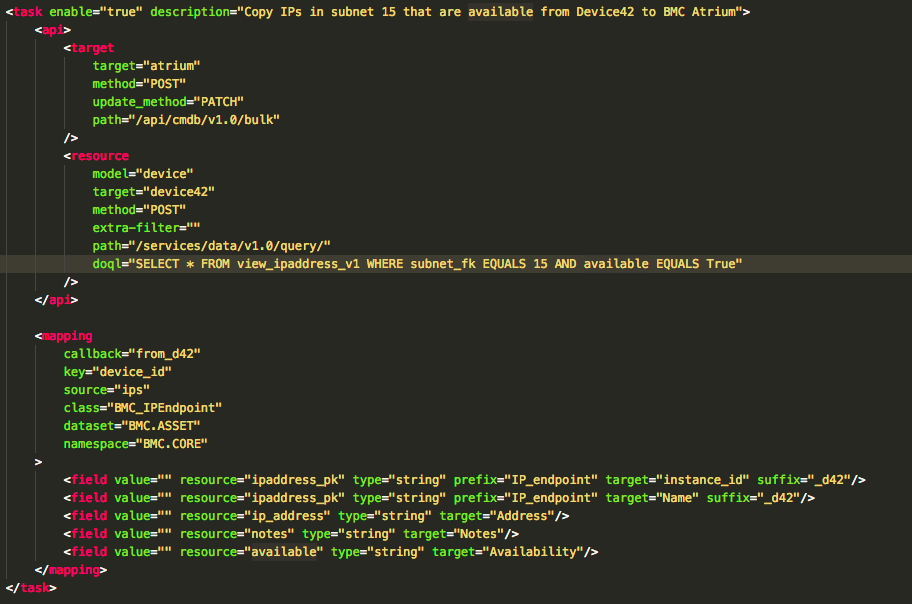
Task: Click the field line targeting instance_id
Action: tap(464, 480)
